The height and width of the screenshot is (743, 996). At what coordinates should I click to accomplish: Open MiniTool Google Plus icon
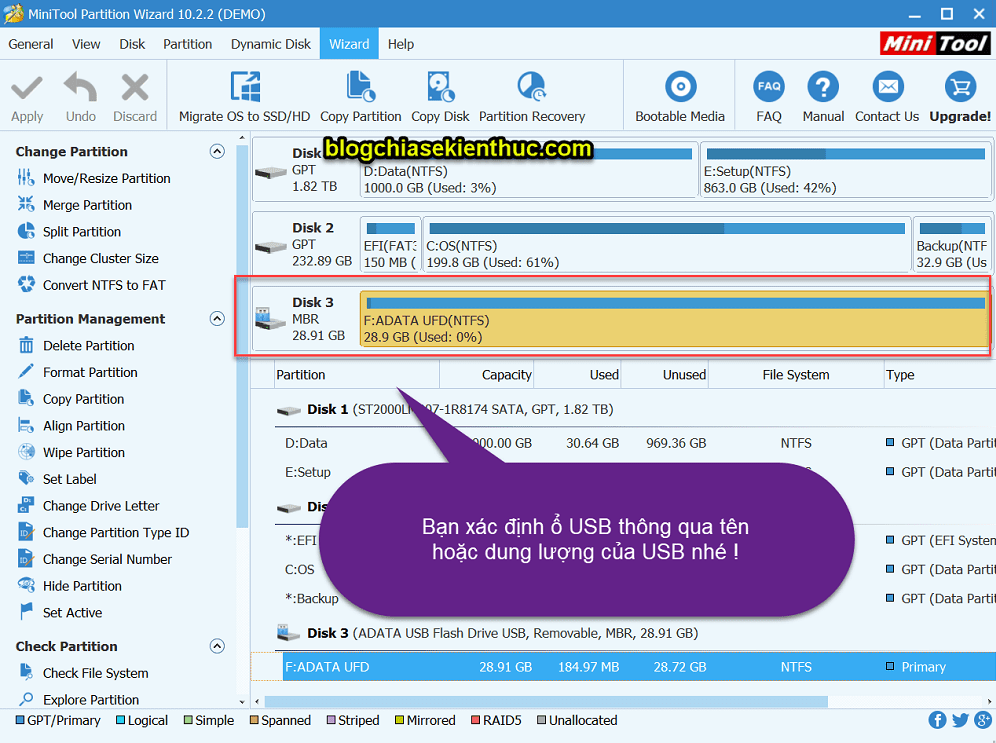tap(983, 720)
